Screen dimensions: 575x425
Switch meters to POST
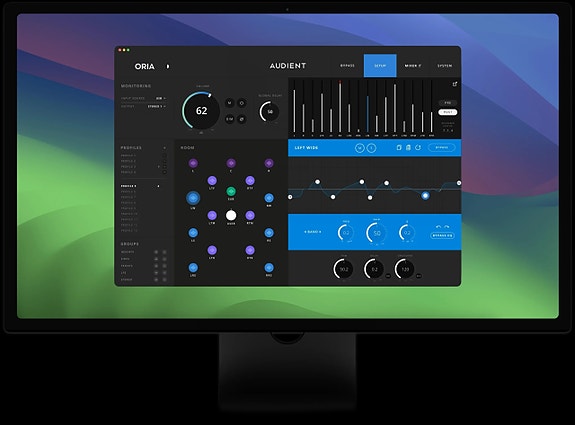tap(448, 112)
